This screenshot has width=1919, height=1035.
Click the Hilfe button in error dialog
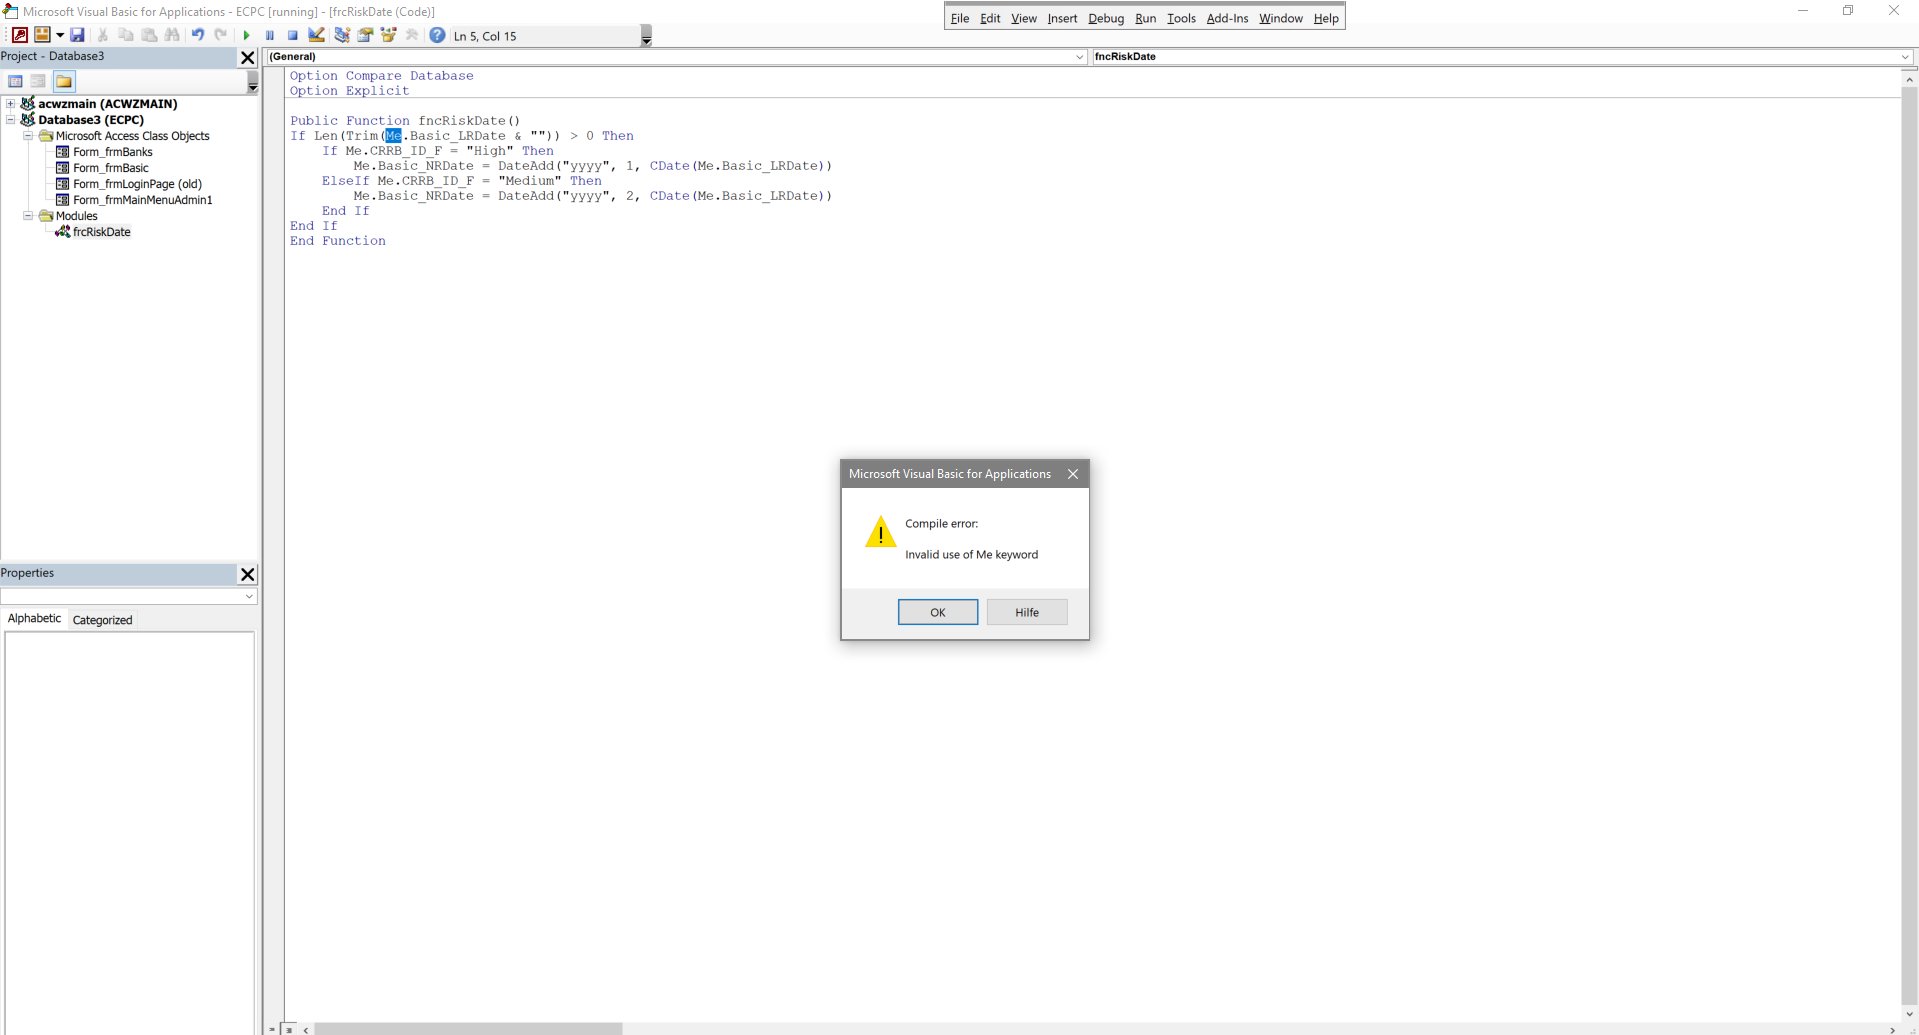(1027, 612)
